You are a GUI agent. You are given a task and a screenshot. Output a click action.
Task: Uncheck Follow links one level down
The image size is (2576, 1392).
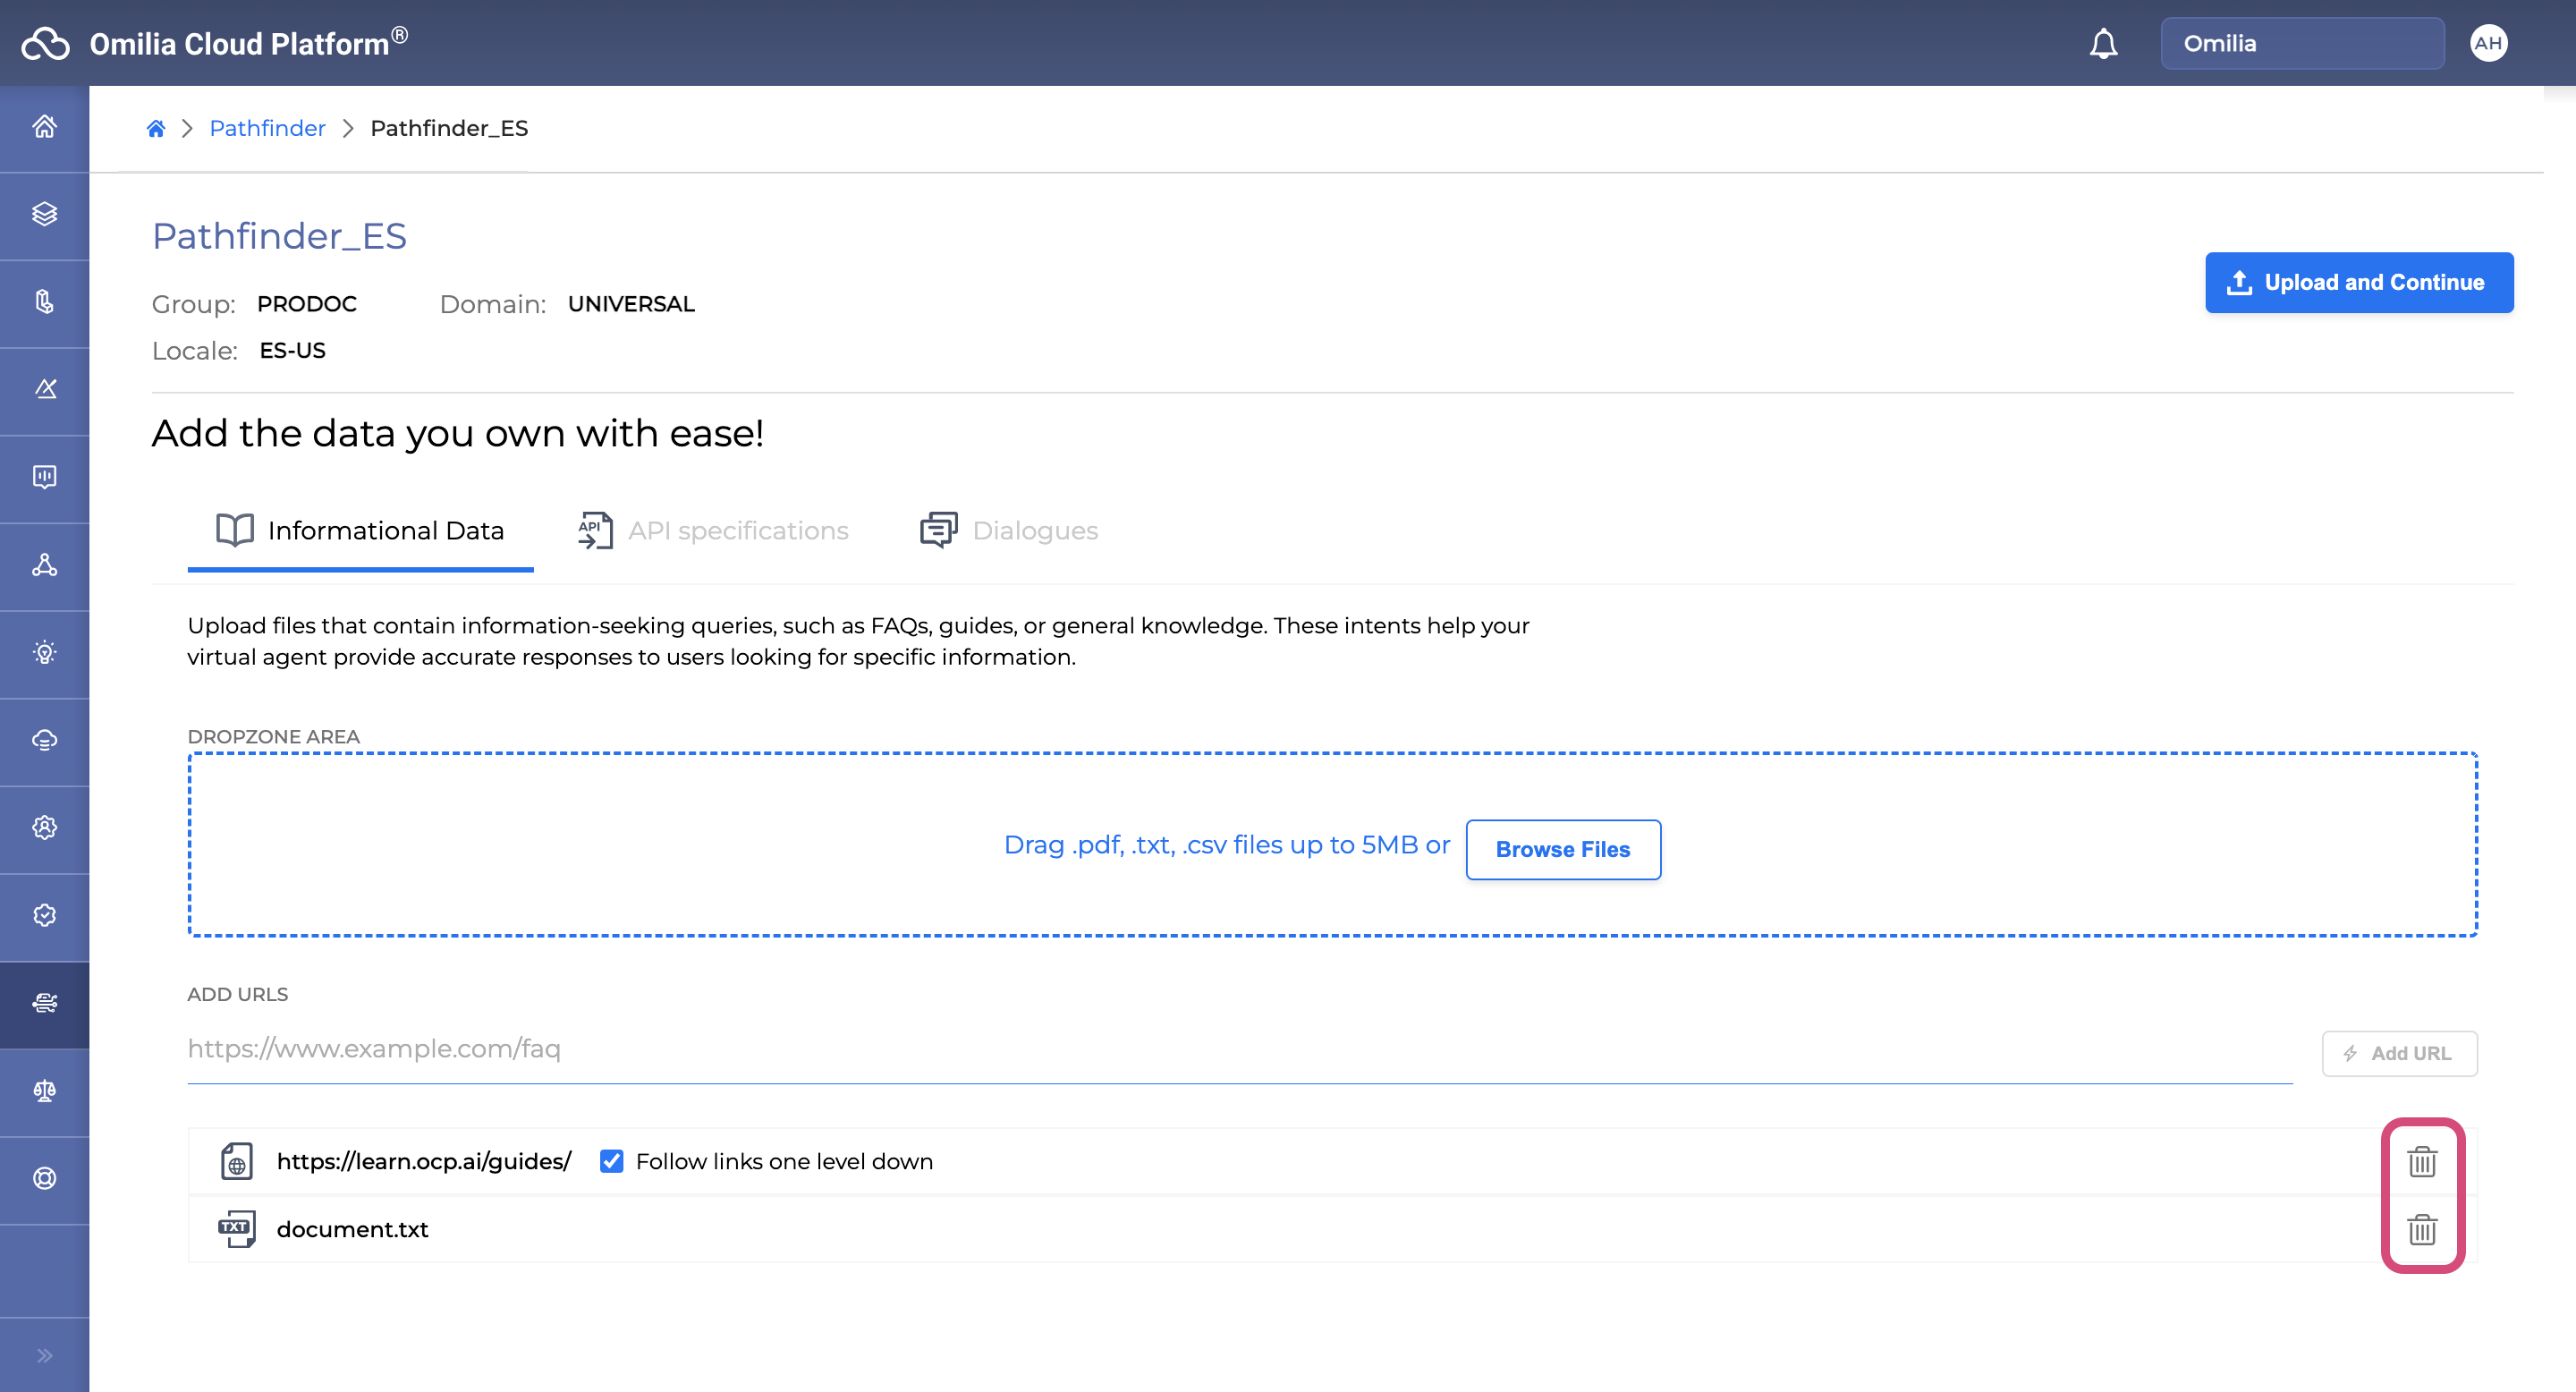tap(611, 1161)
